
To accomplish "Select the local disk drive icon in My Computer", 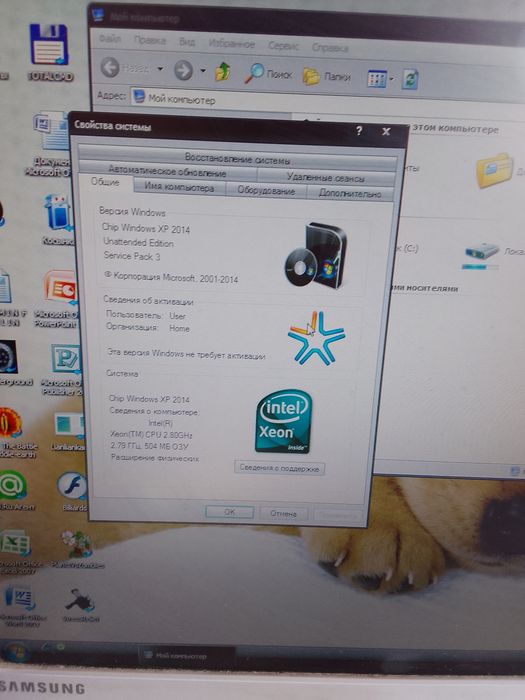I will (481, 257).
